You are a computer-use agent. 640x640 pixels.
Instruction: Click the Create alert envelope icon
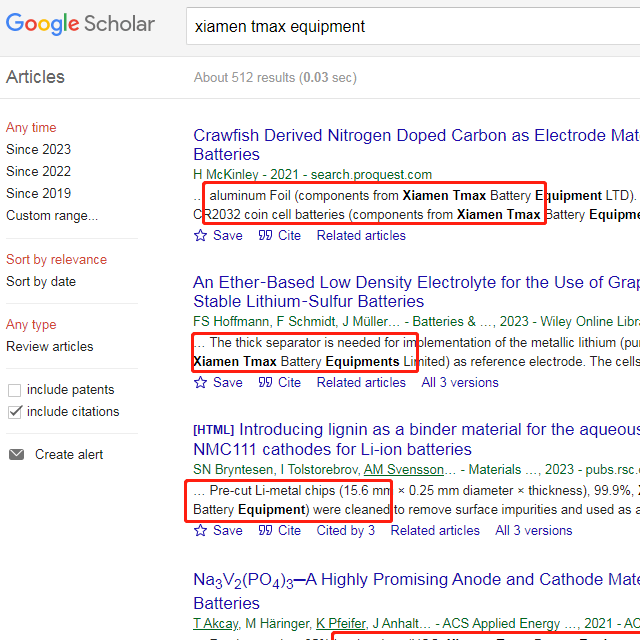[x=16, y=454]
